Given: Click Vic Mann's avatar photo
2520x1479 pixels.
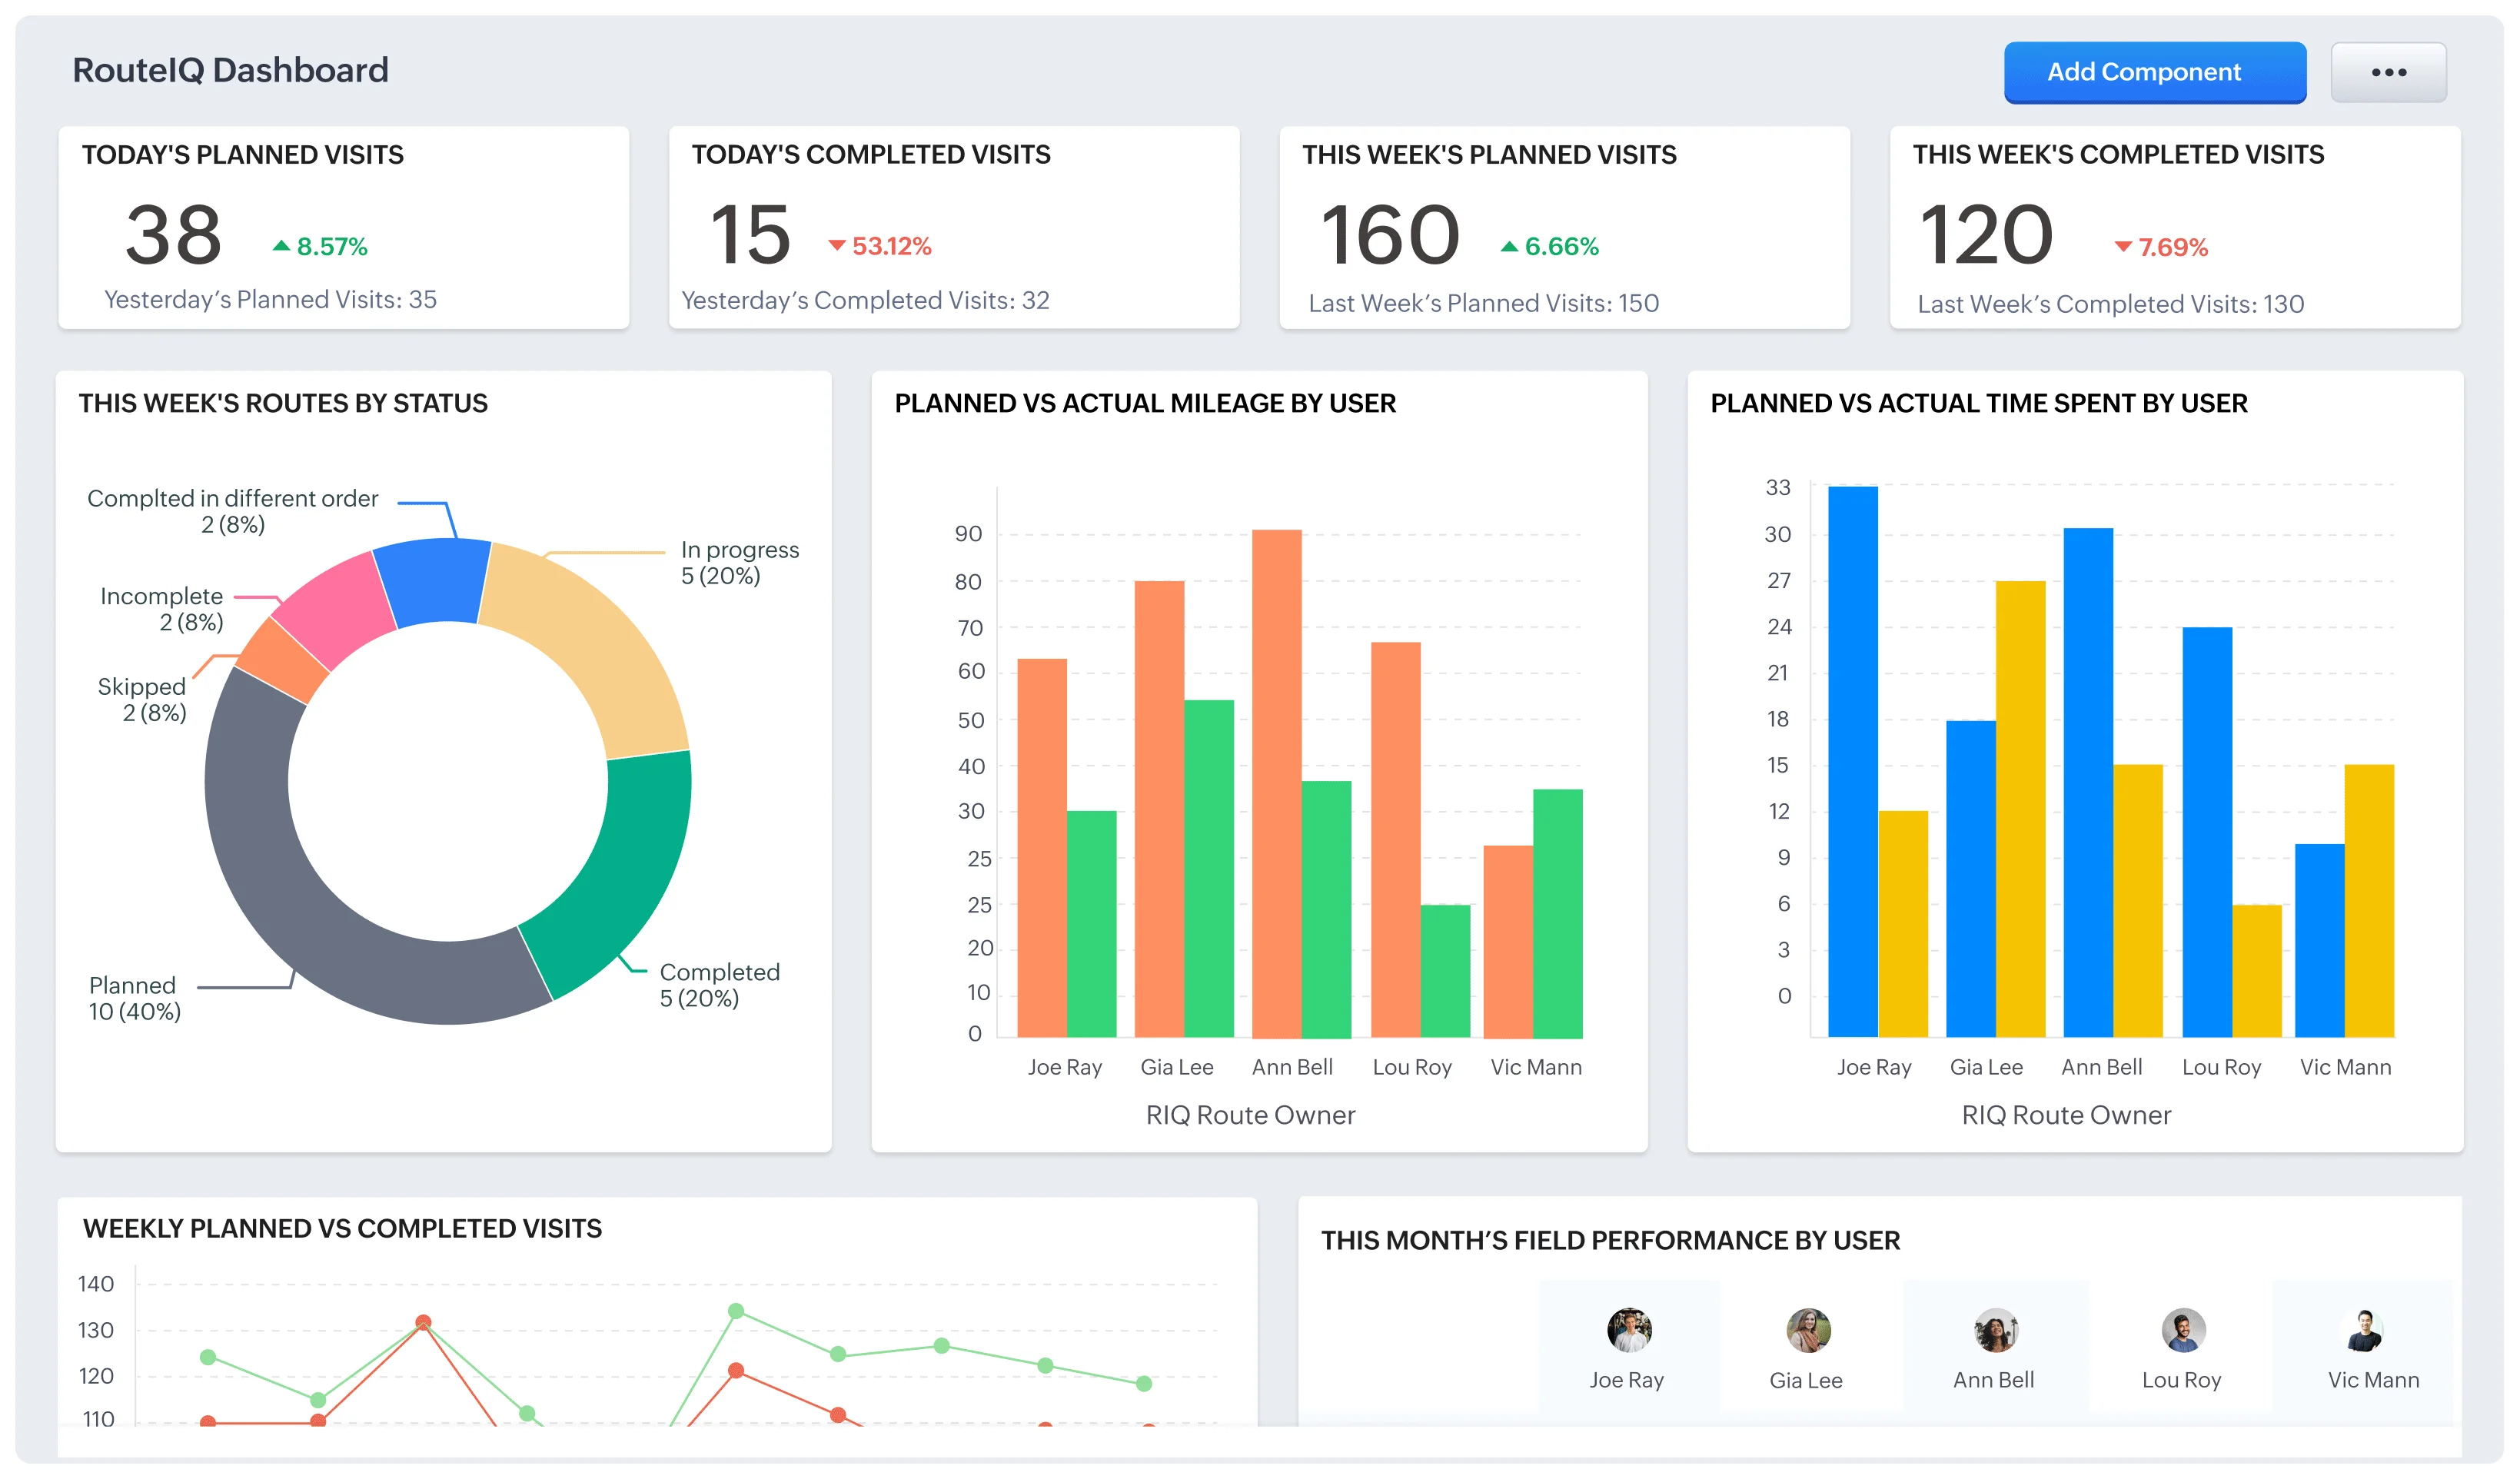Looking at the screenshot, I should tap(2363, 1329).
